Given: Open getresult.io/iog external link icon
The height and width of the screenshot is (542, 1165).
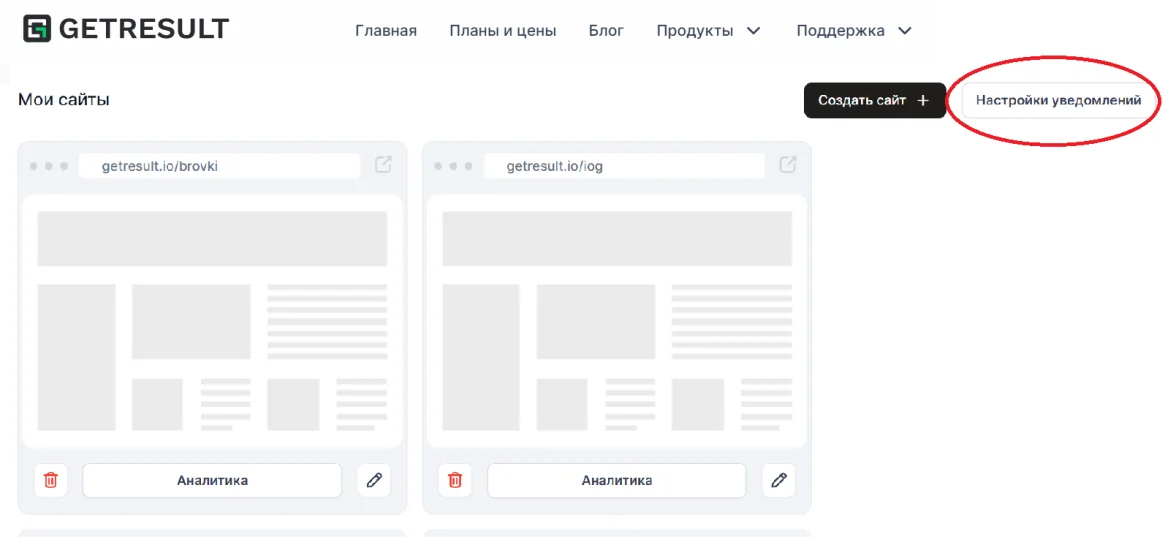Looking at the screenshot, I should pos(788,164).
